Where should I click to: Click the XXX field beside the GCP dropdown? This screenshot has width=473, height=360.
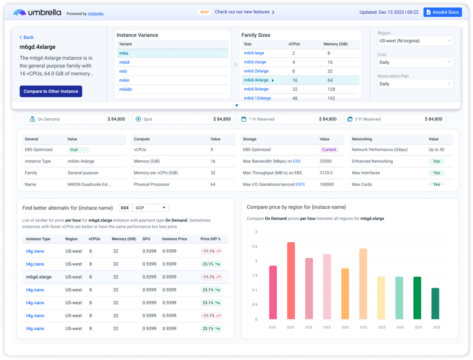(125, 208)
